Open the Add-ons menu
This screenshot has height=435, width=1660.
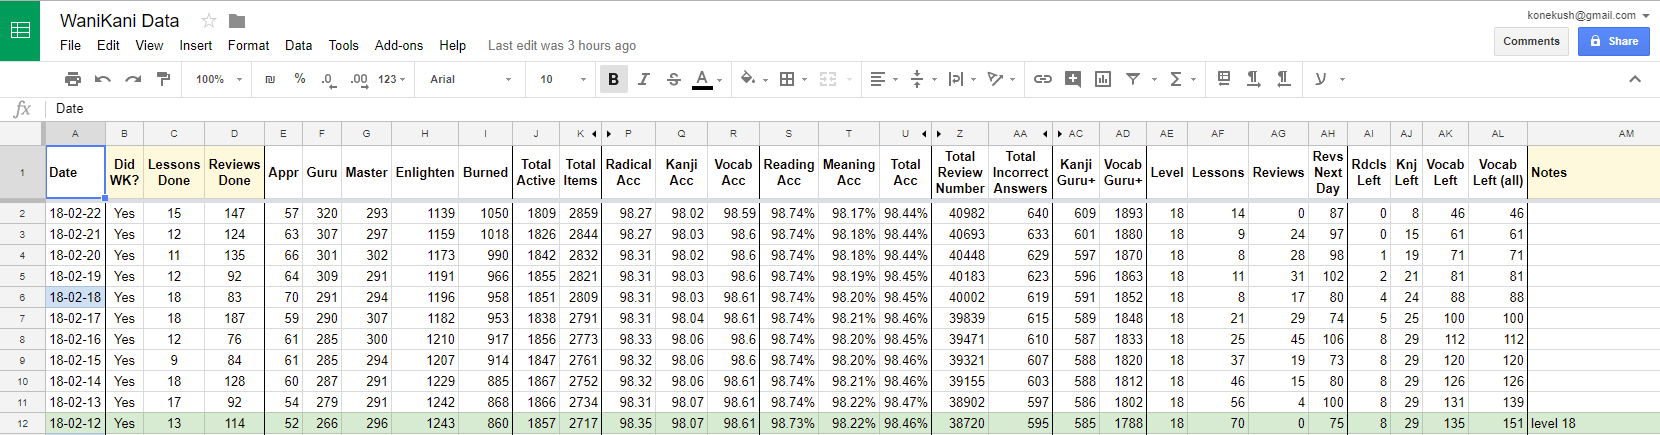(398, 45)
